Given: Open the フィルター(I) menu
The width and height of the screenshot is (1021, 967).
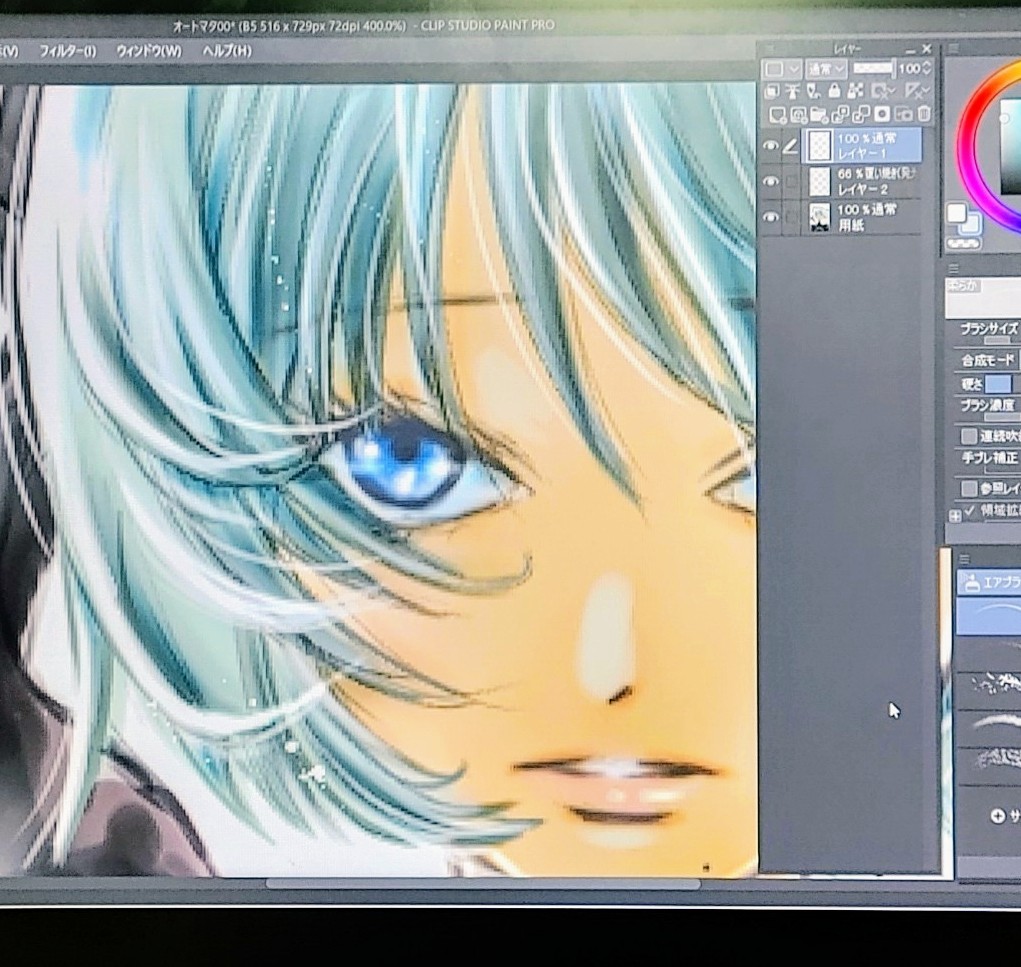Looking at the screenshot, I should pyautogui.click(x=67, y=51).
